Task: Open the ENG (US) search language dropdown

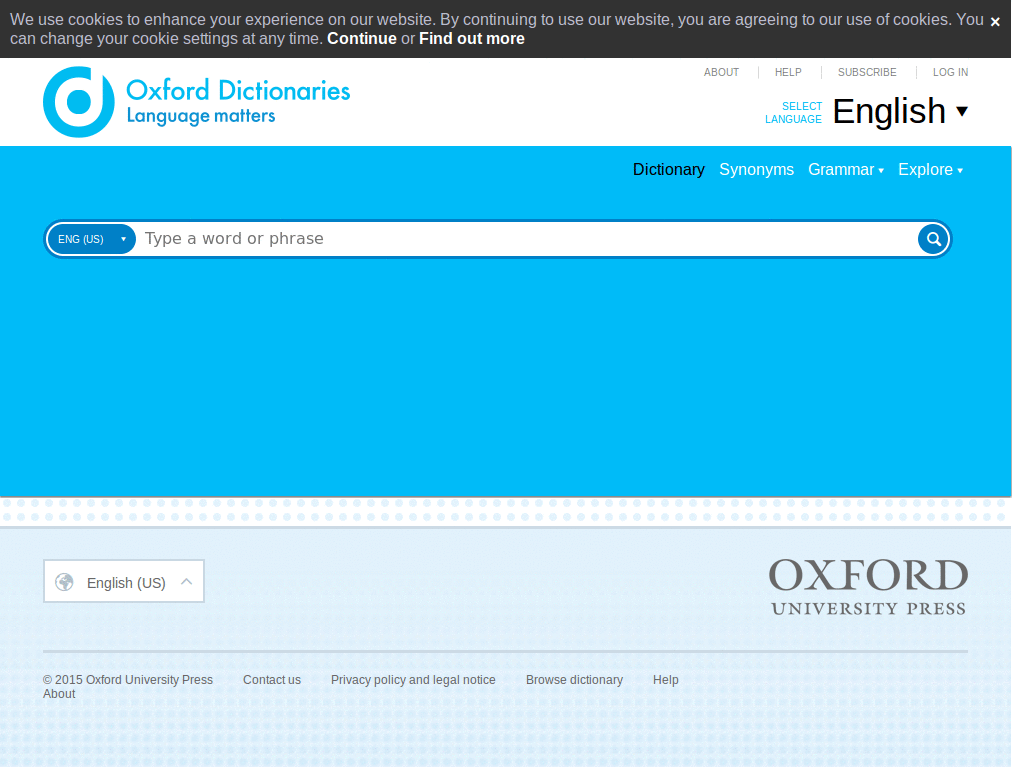Action: click(x=91, y=239)
